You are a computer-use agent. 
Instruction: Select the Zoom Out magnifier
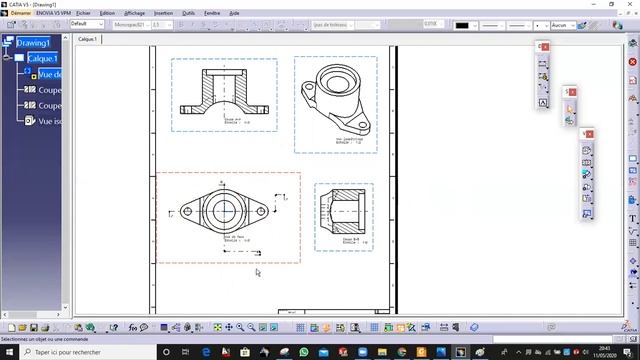251,327
